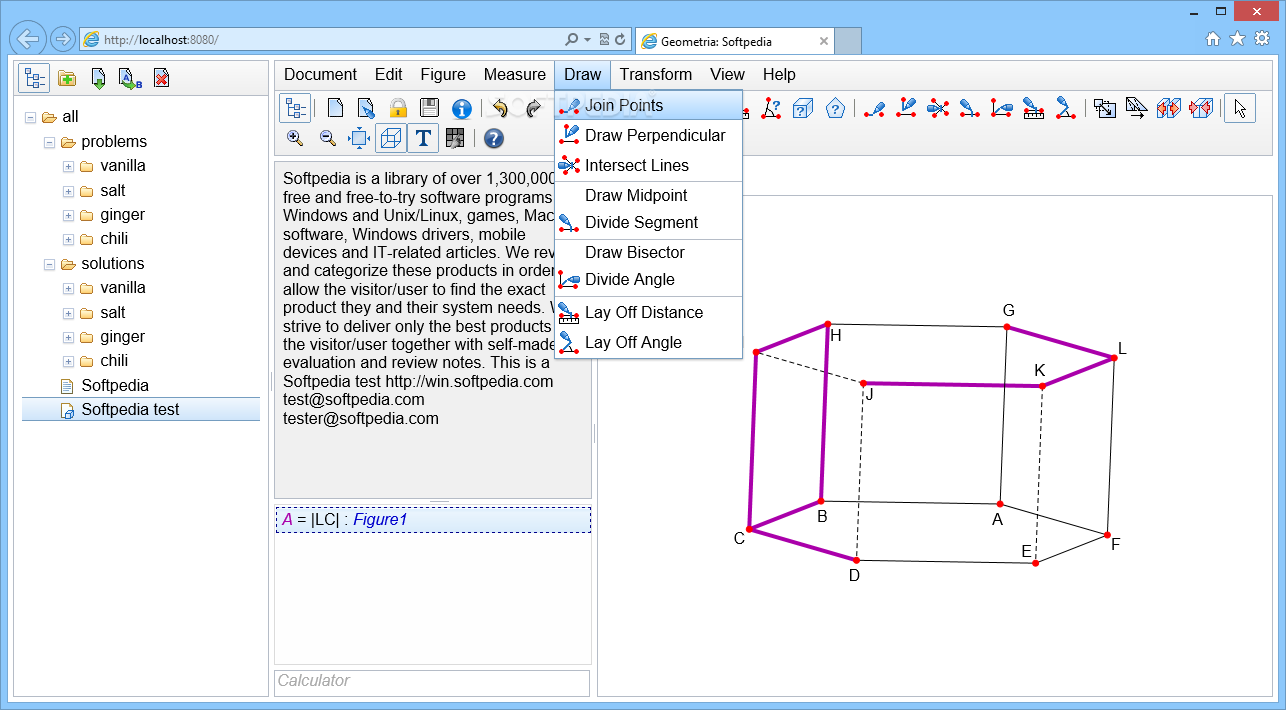Expand the salt folder under problems
This screenshot has width=1286, height=710.
click(68, 190)
